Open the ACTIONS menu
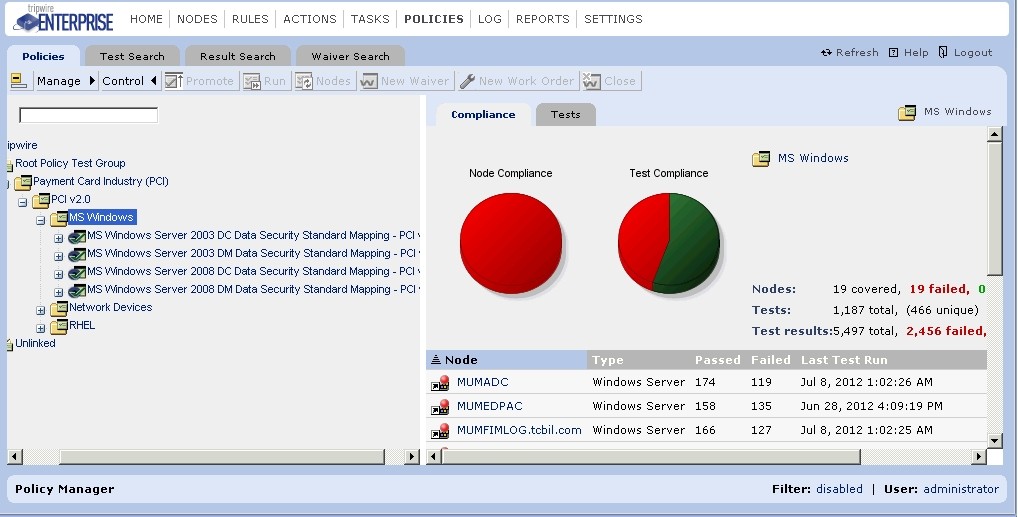The image size is (1018, 517). 310,19
